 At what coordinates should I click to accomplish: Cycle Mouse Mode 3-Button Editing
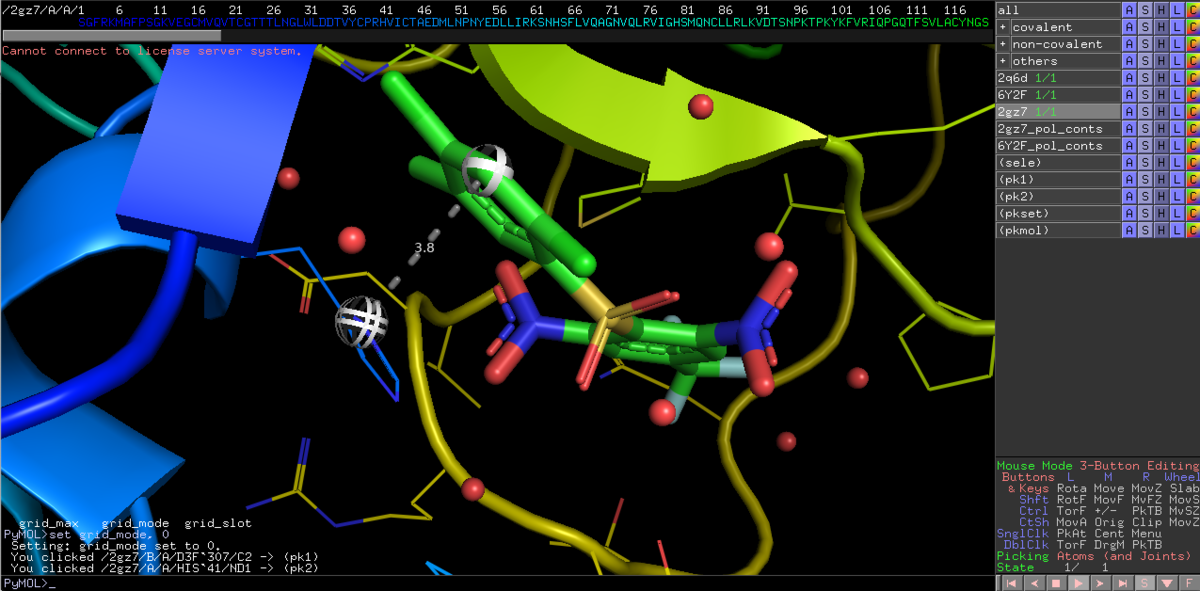pyautogui.click(x=1098, y=466)
